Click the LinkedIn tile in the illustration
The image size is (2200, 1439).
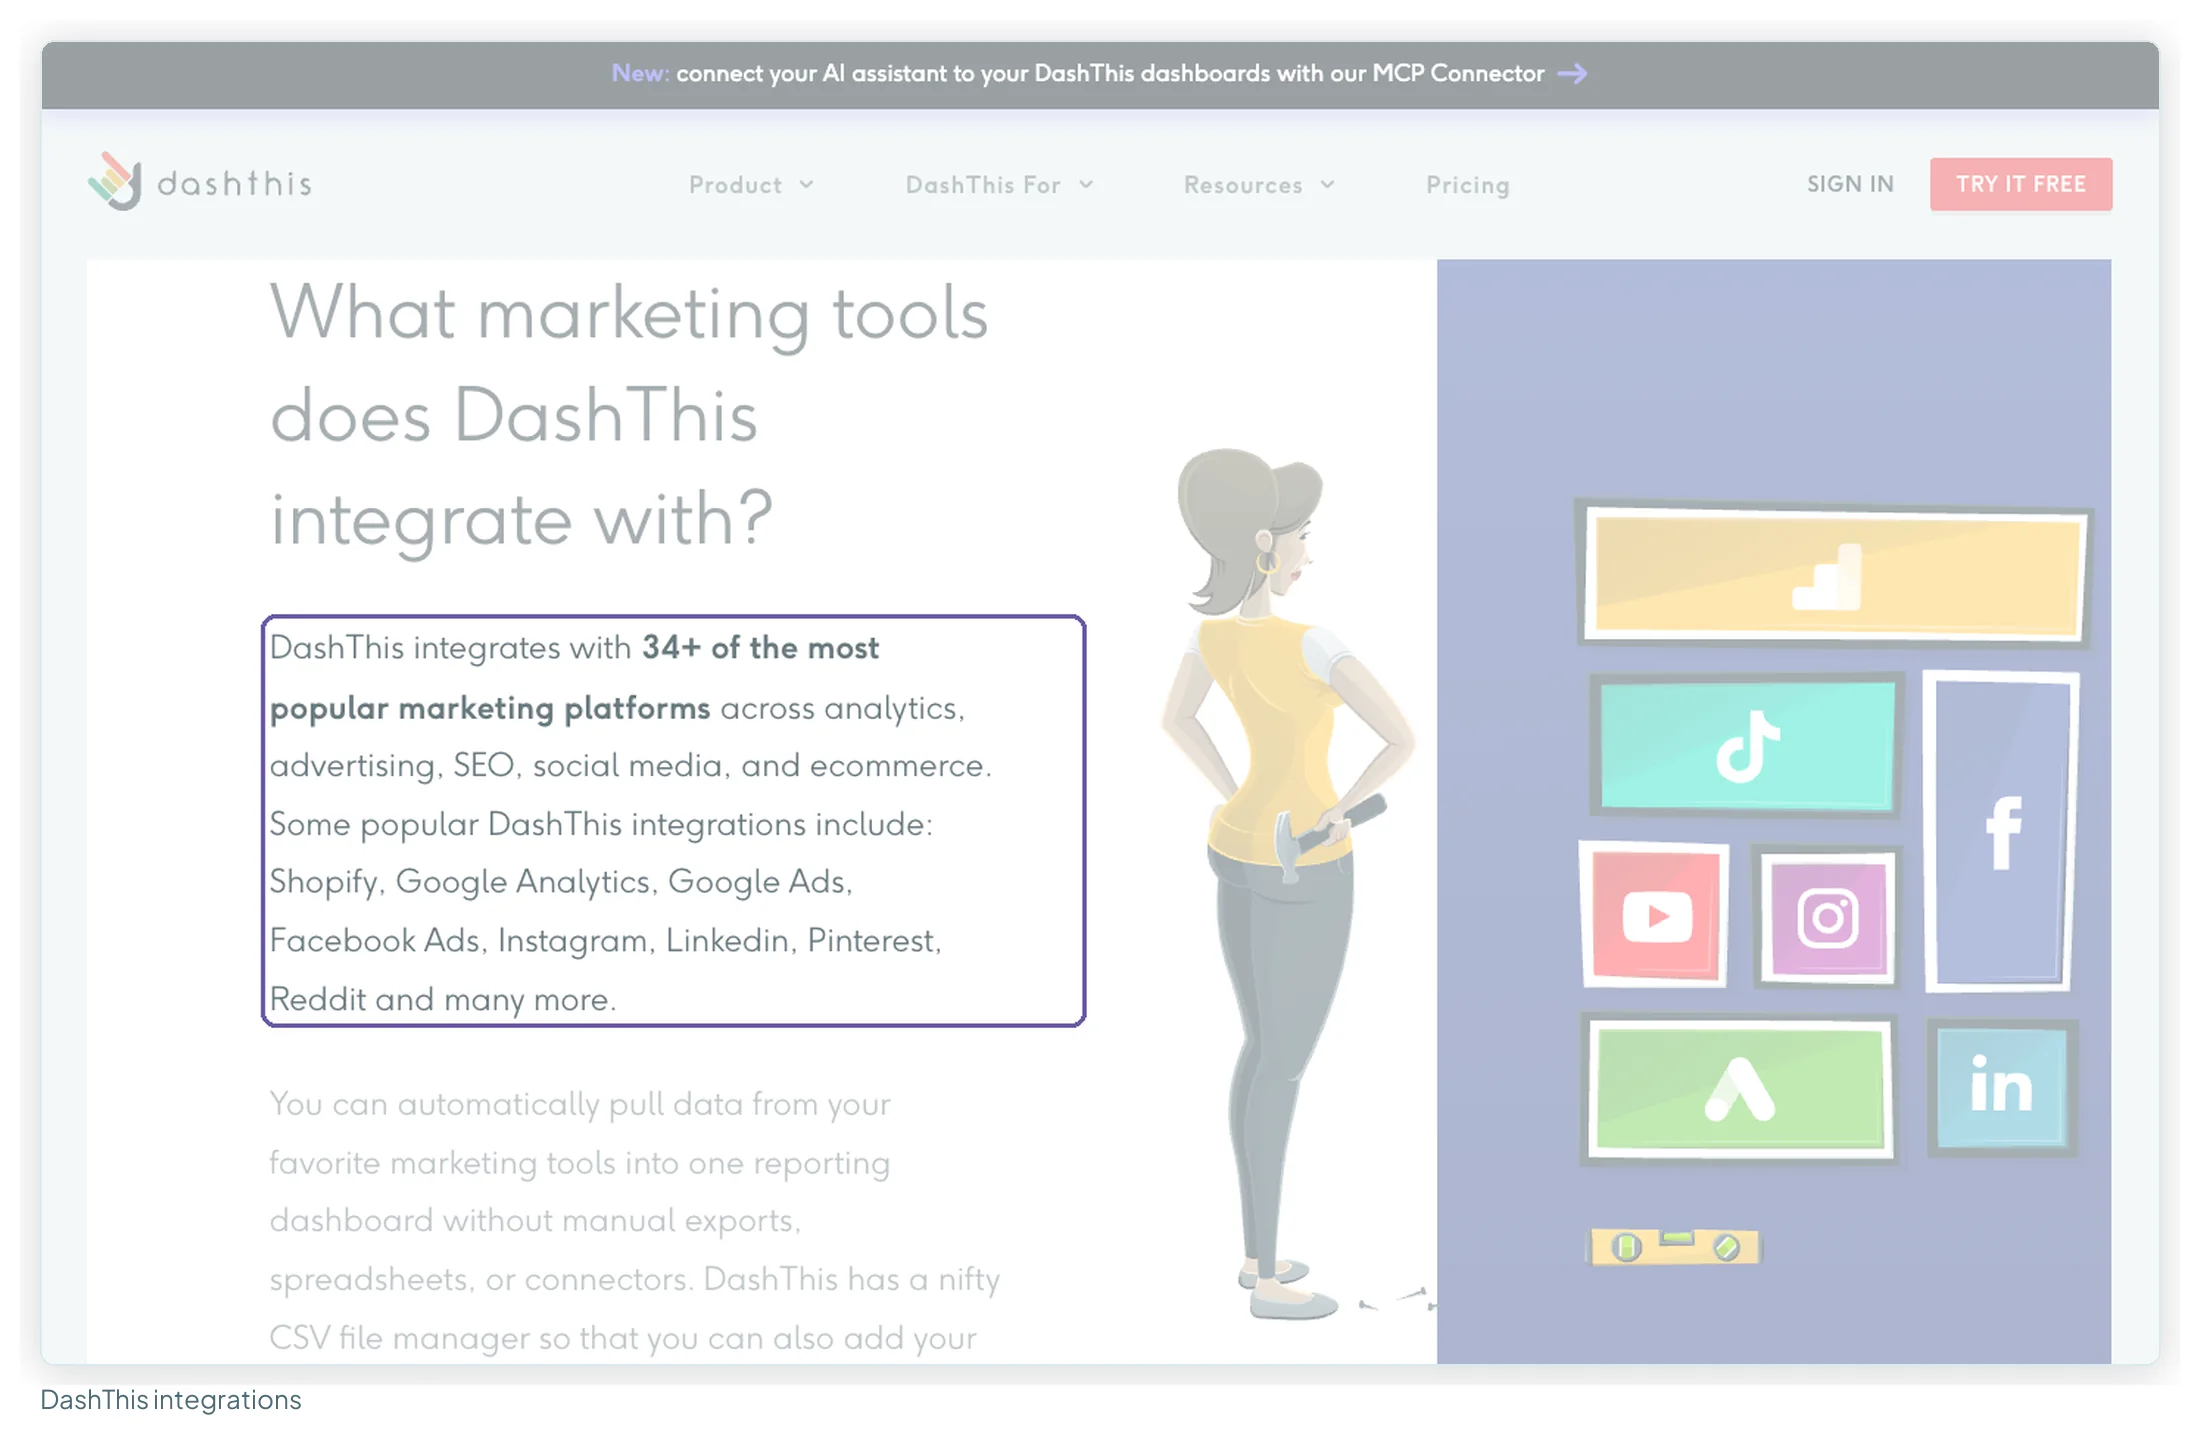coord(2001,1087)
